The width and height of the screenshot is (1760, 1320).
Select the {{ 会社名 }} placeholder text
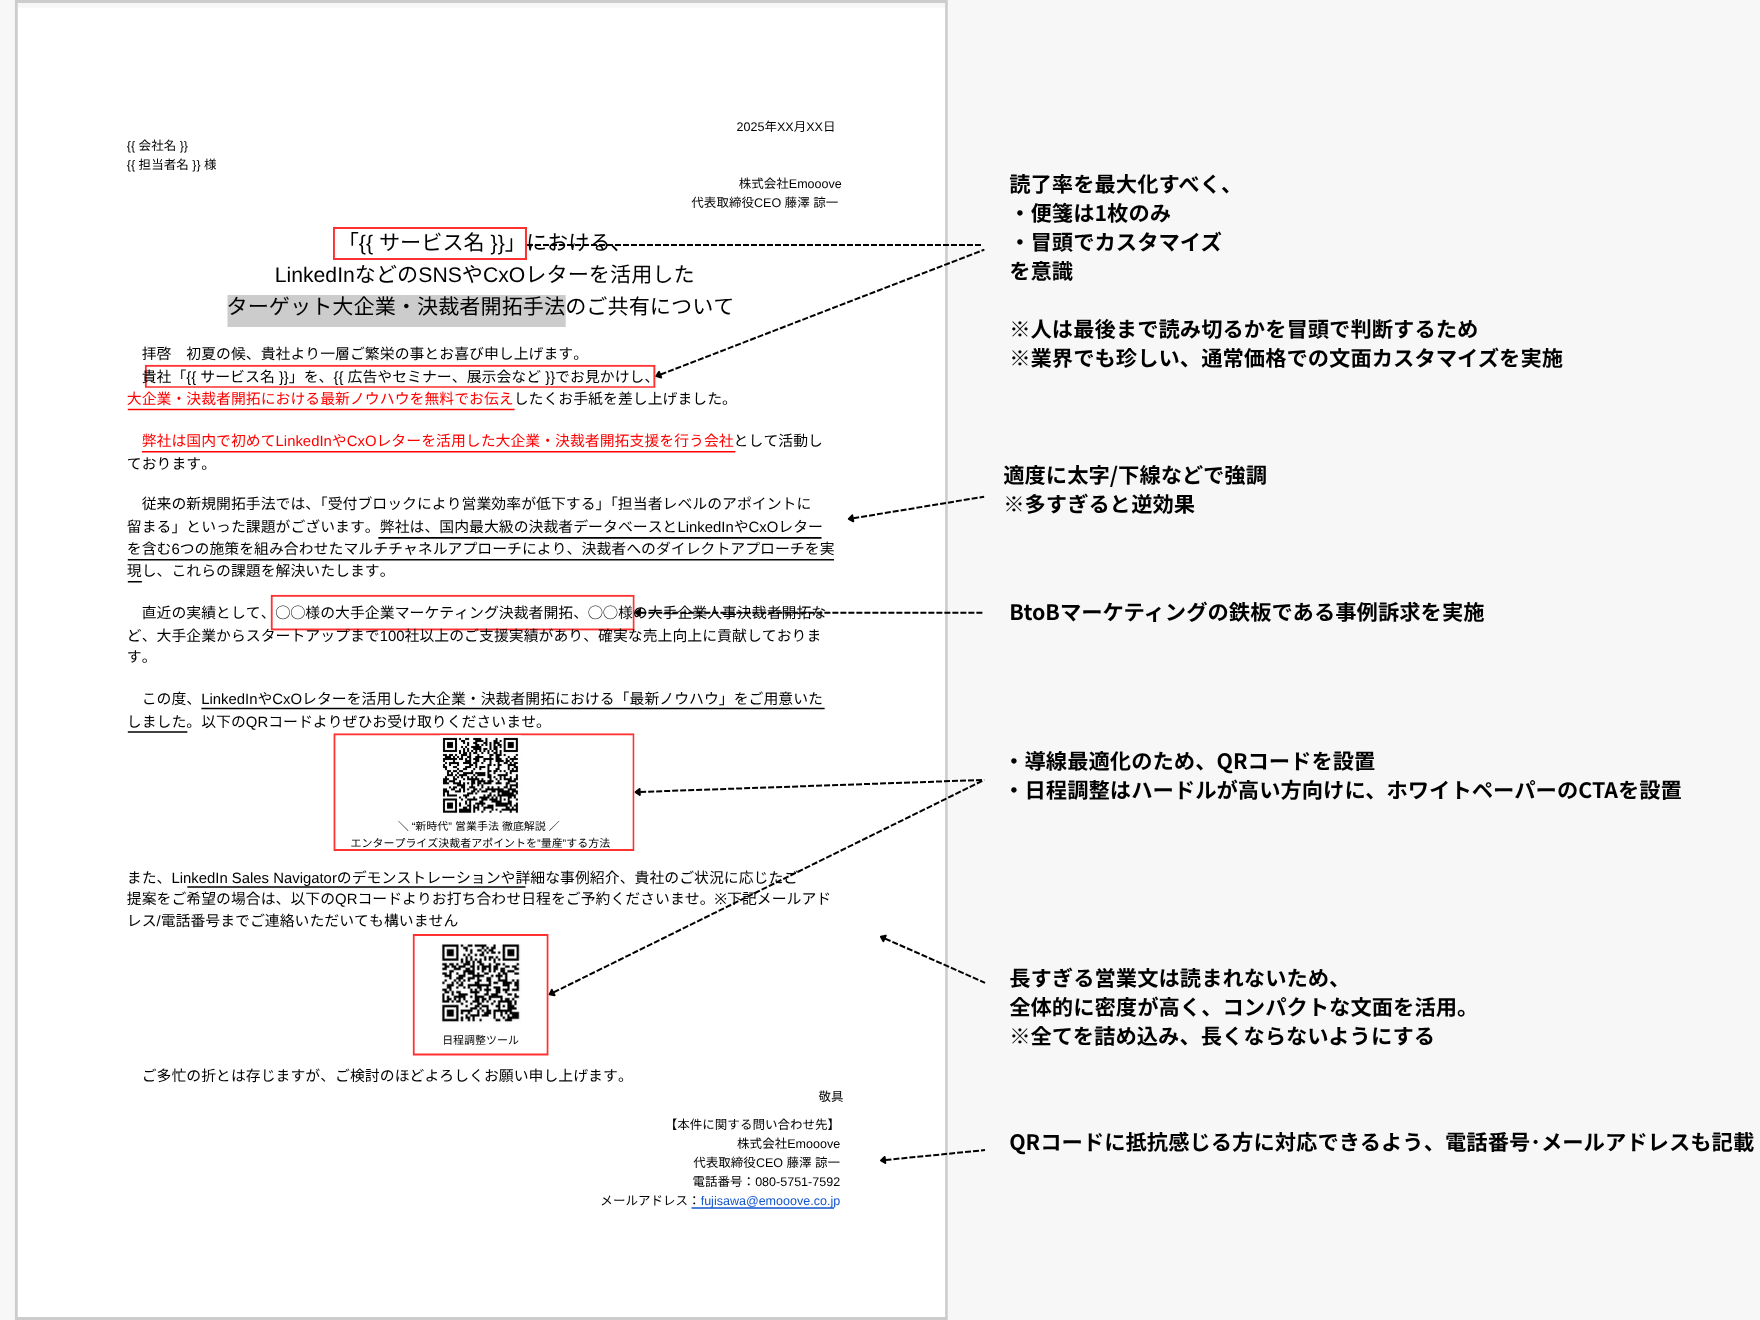(157, 146)
